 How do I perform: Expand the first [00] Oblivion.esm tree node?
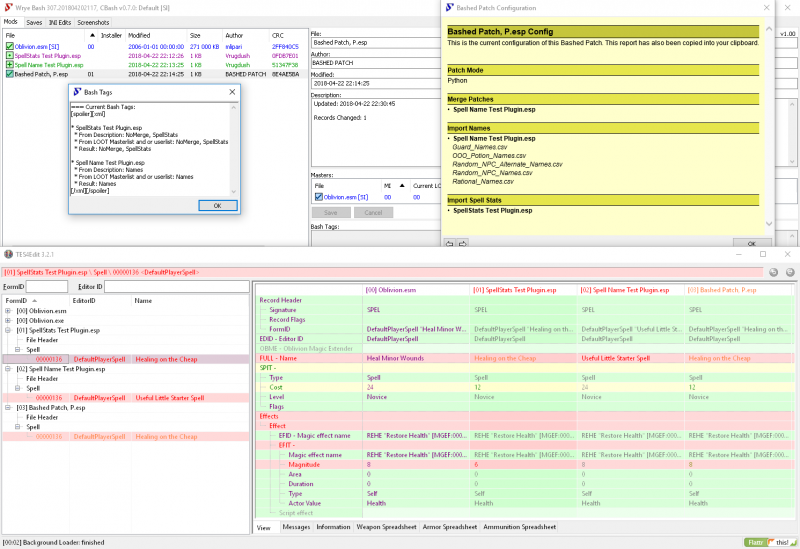[8, 311]
